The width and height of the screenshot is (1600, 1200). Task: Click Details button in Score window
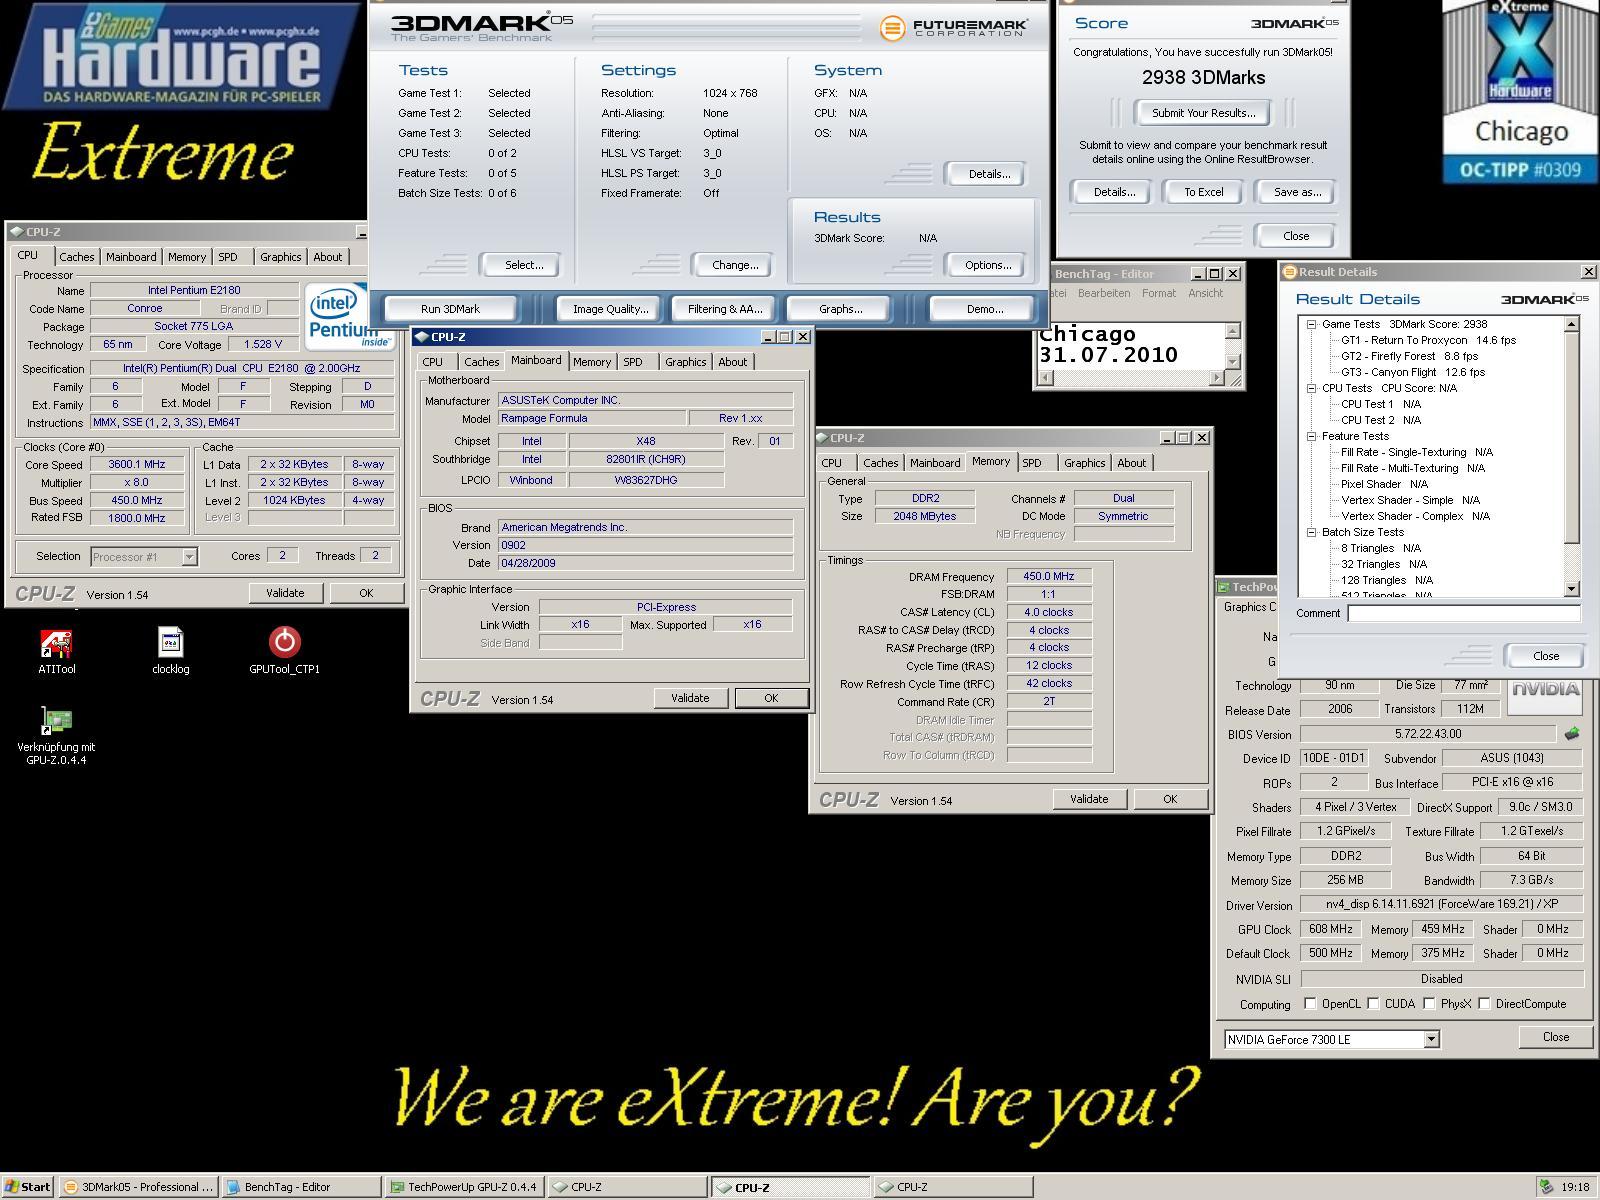pos(1113,192)
